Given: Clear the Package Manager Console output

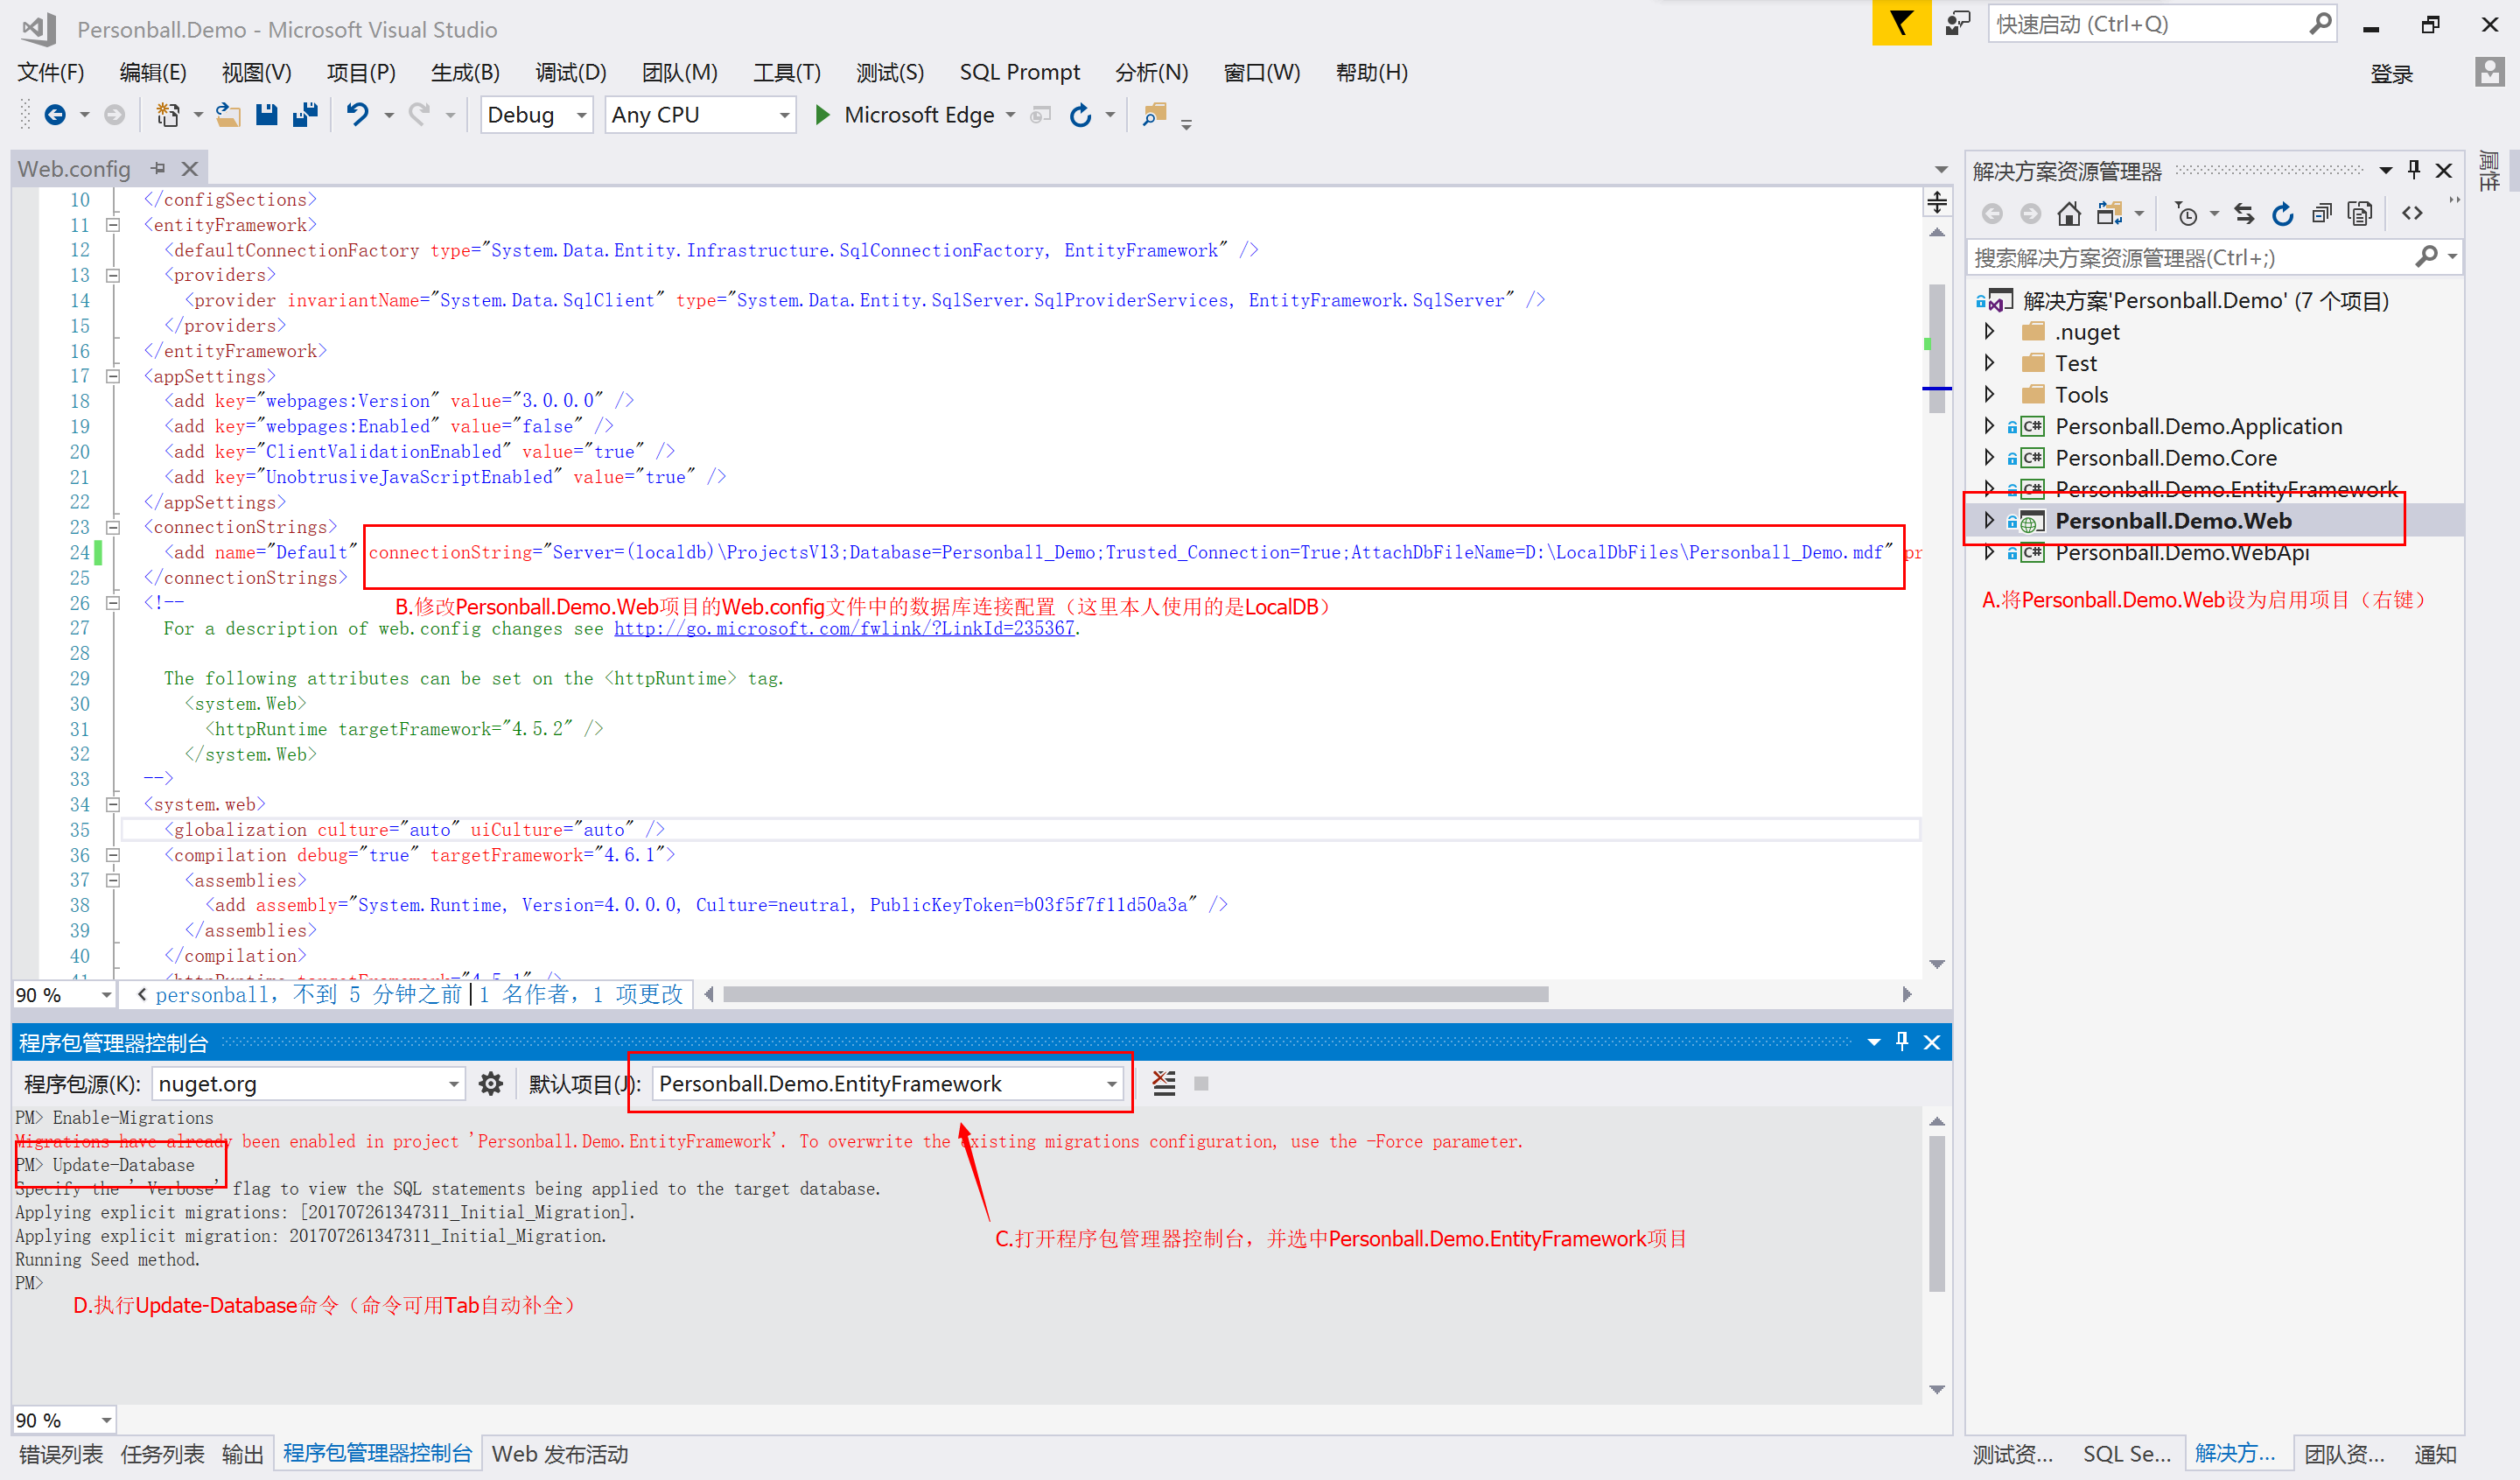Looking at the screenshot, I should 1164,1083.
